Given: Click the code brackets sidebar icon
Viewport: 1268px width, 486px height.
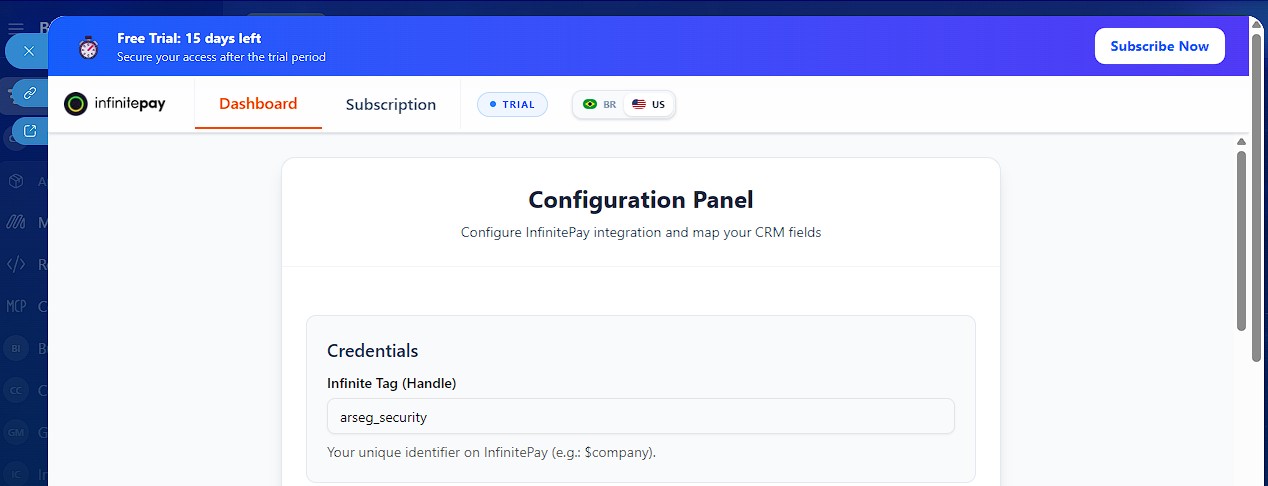Looking at the screenshot, I should 16,265.
